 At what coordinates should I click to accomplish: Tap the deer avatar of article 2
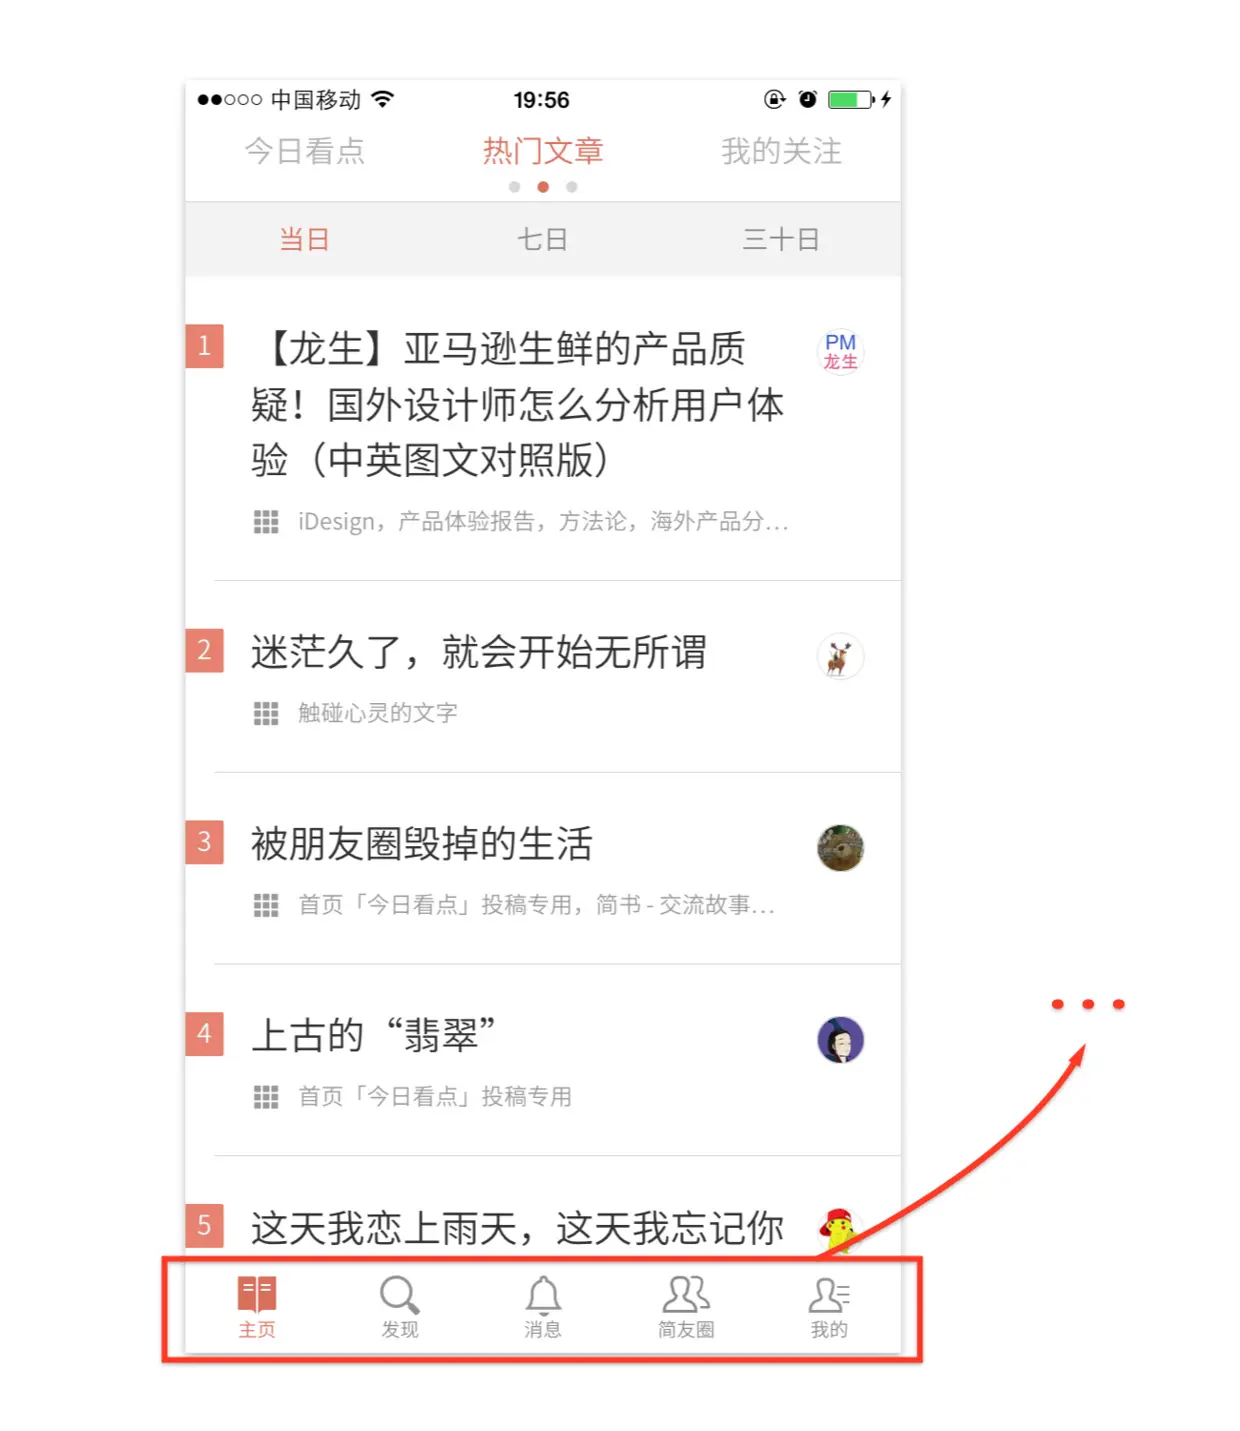click(840, 656)
